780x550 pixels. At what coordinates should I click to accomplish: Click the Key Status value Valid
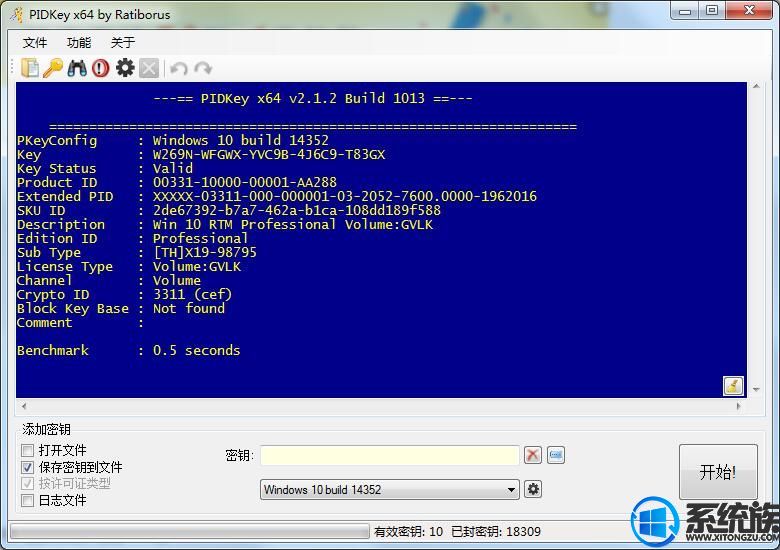tap(173, 169)
